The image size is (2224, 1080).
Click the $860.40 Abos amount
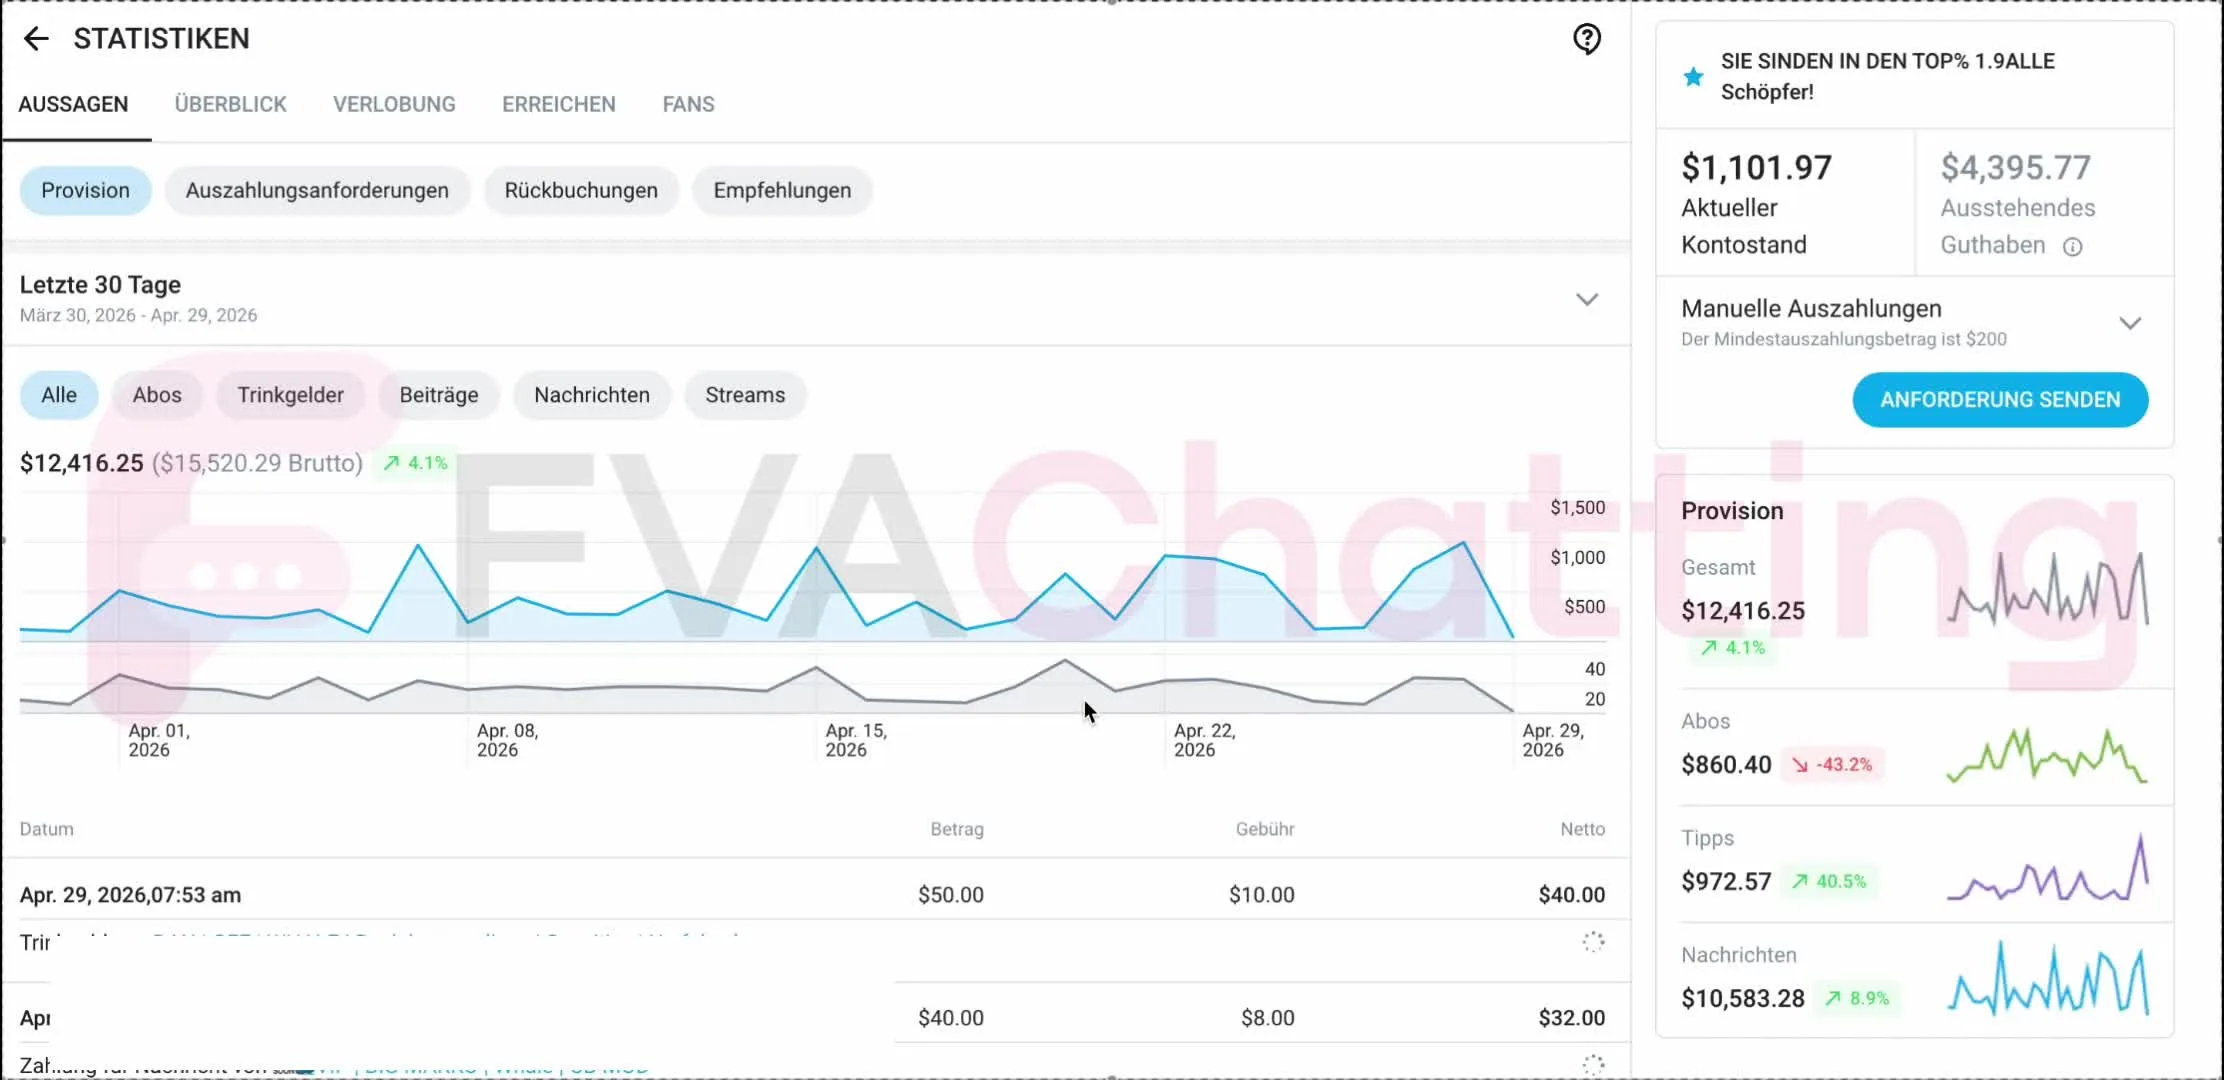tap(1726, 765)
